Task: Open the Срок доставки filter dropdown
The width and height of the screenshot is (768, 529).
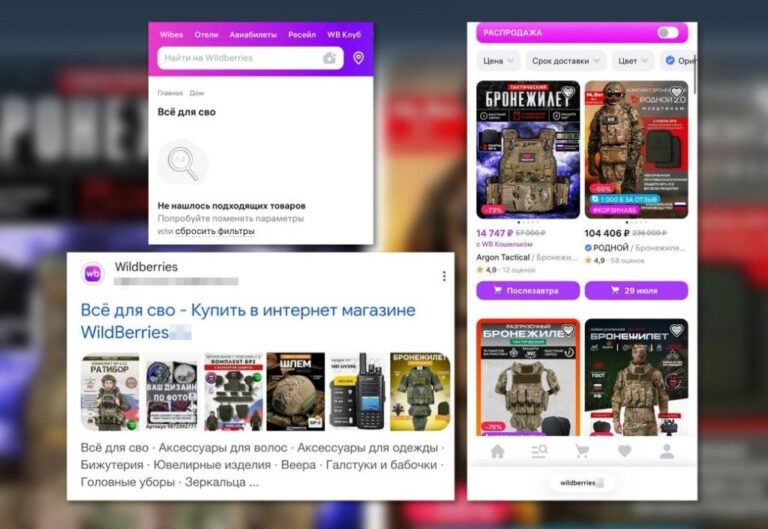Action: tap(566, 61)
